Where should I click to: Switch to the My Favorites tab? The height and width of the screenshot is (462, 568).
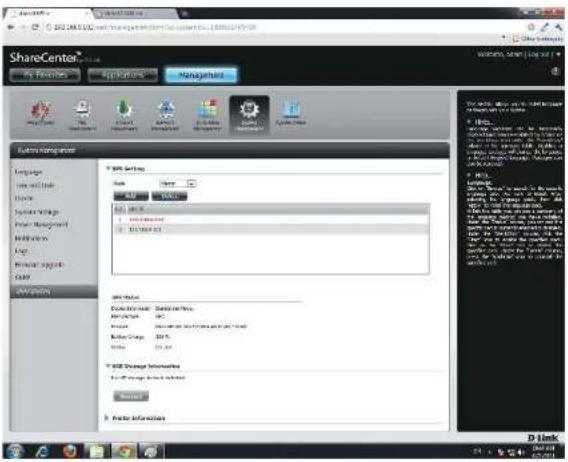(x=45, y=75)
